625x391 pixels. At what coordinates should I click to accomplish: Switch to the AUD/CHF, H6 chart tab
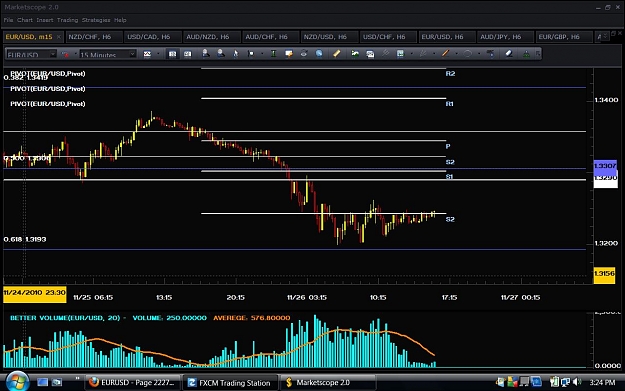pos(270,37)
